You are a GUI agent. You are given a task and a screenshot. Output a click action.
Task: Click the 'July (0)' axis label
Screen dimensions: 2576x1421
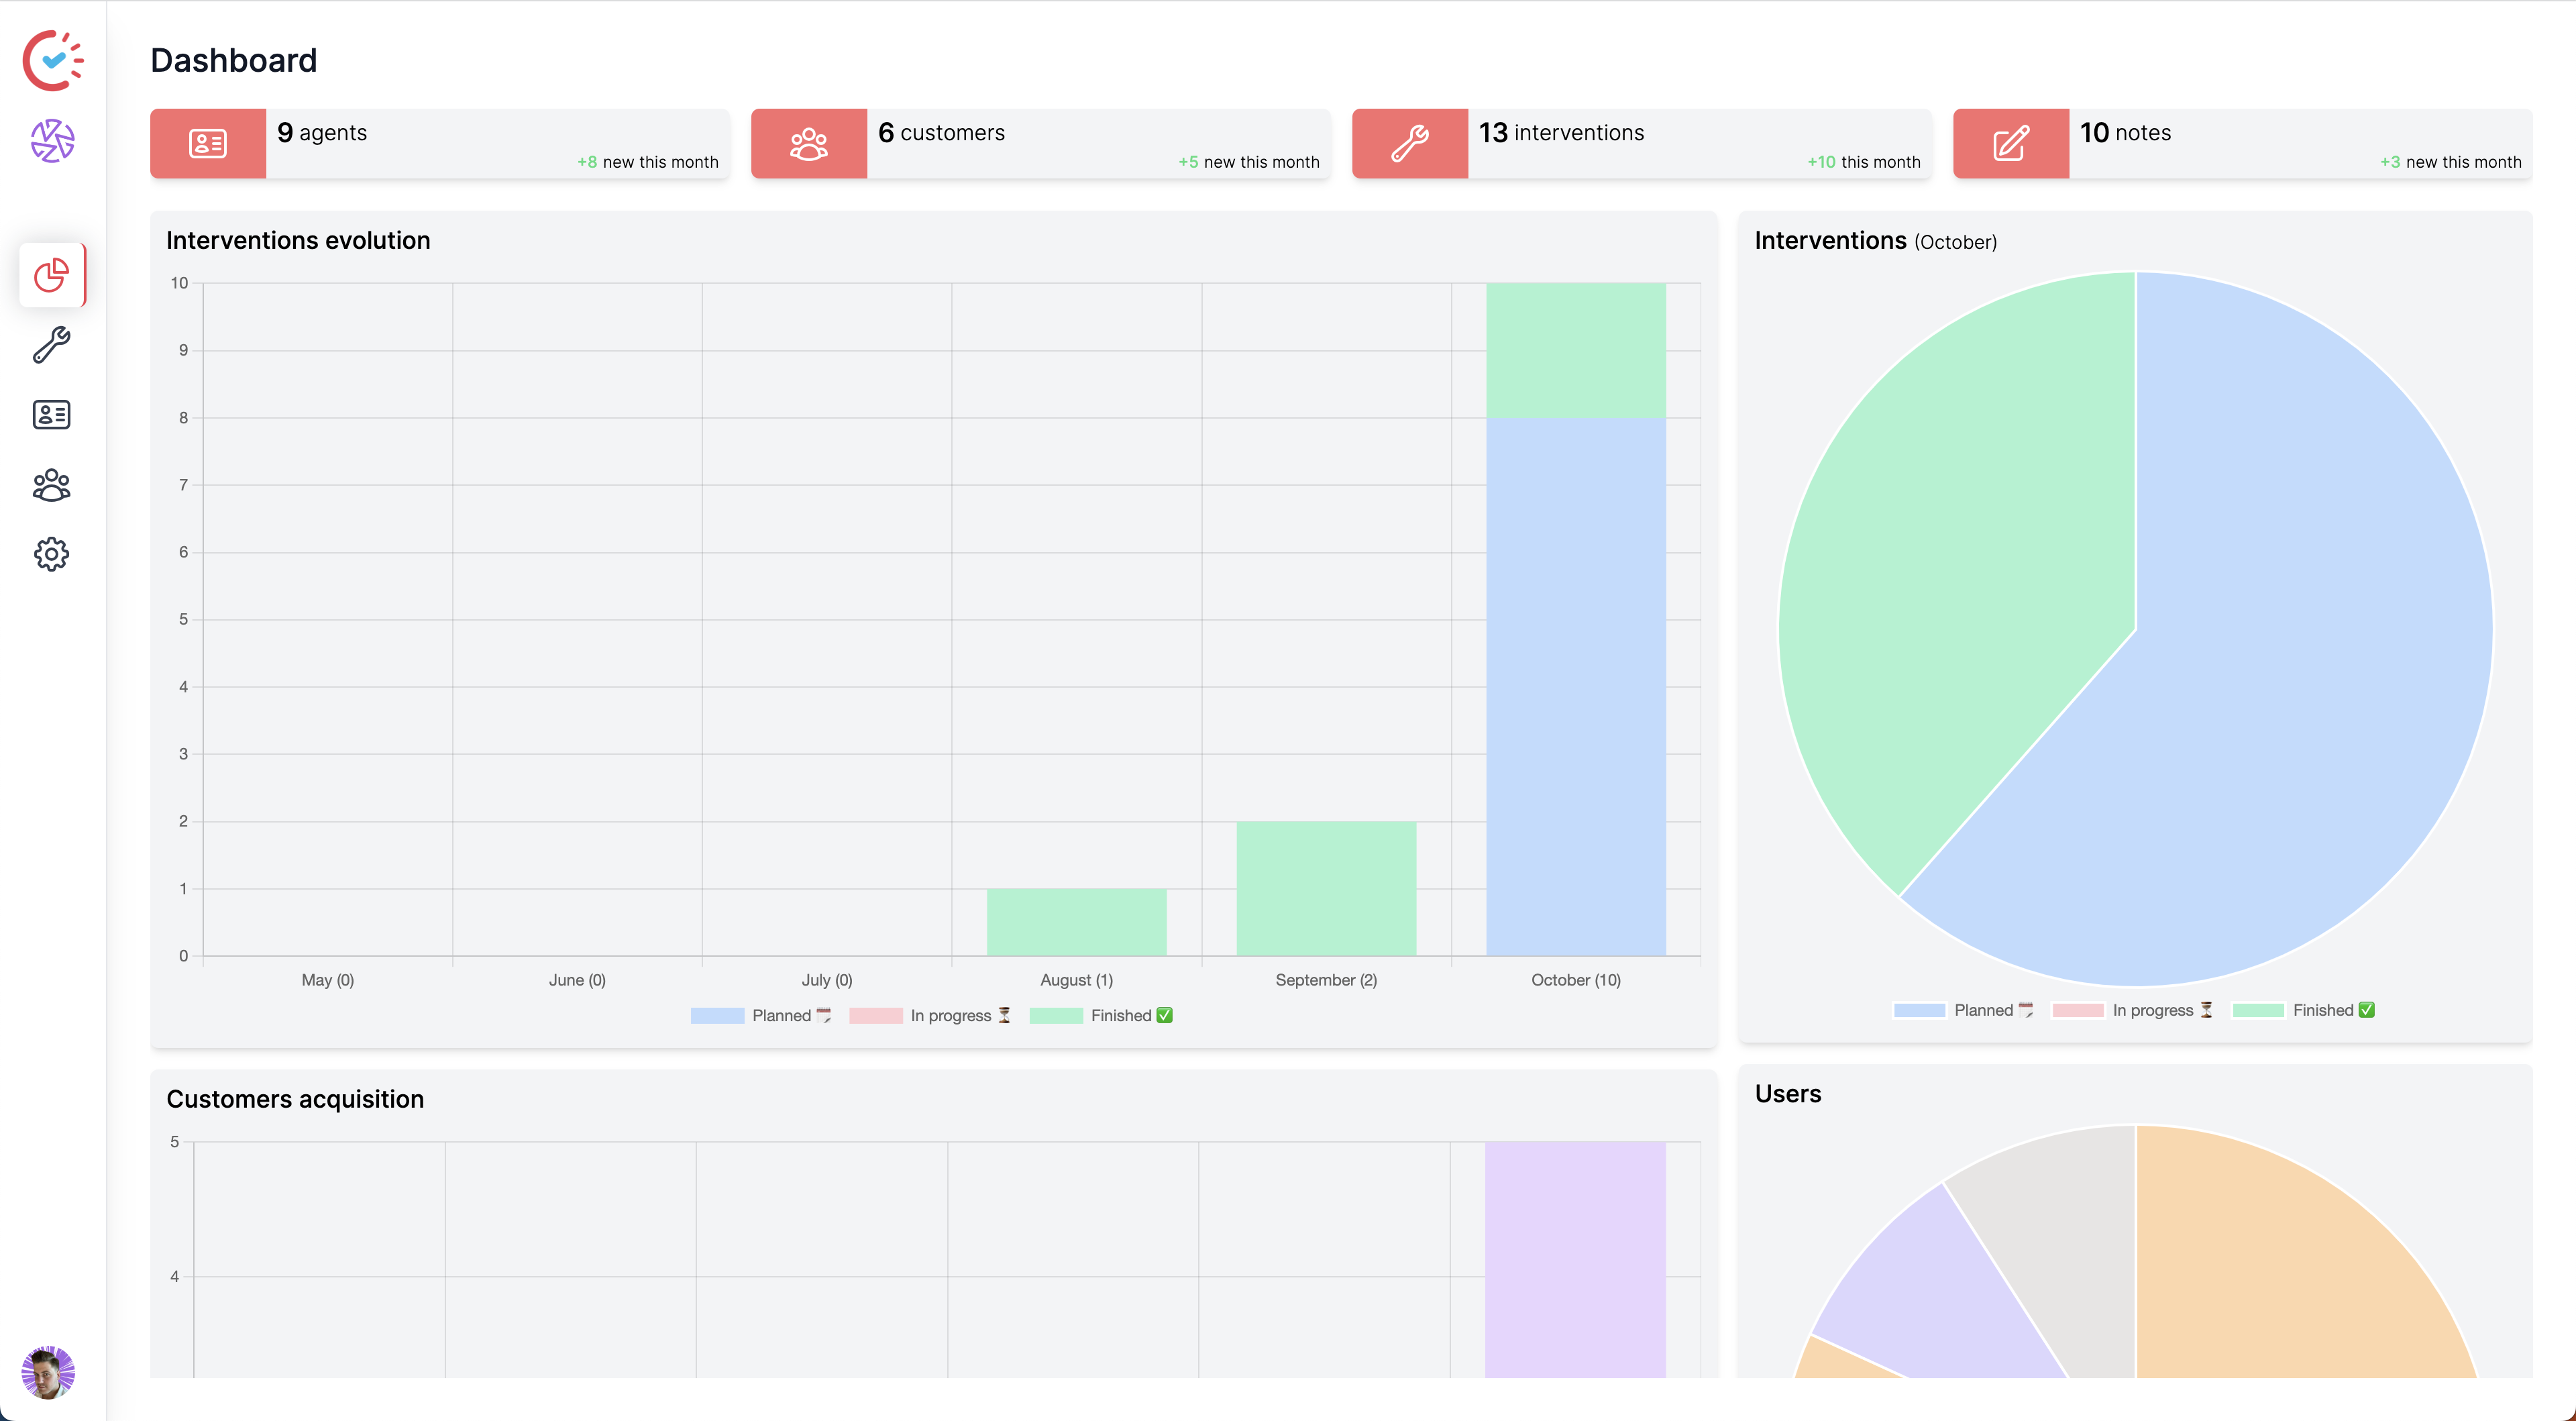click(x=827, y=981)
